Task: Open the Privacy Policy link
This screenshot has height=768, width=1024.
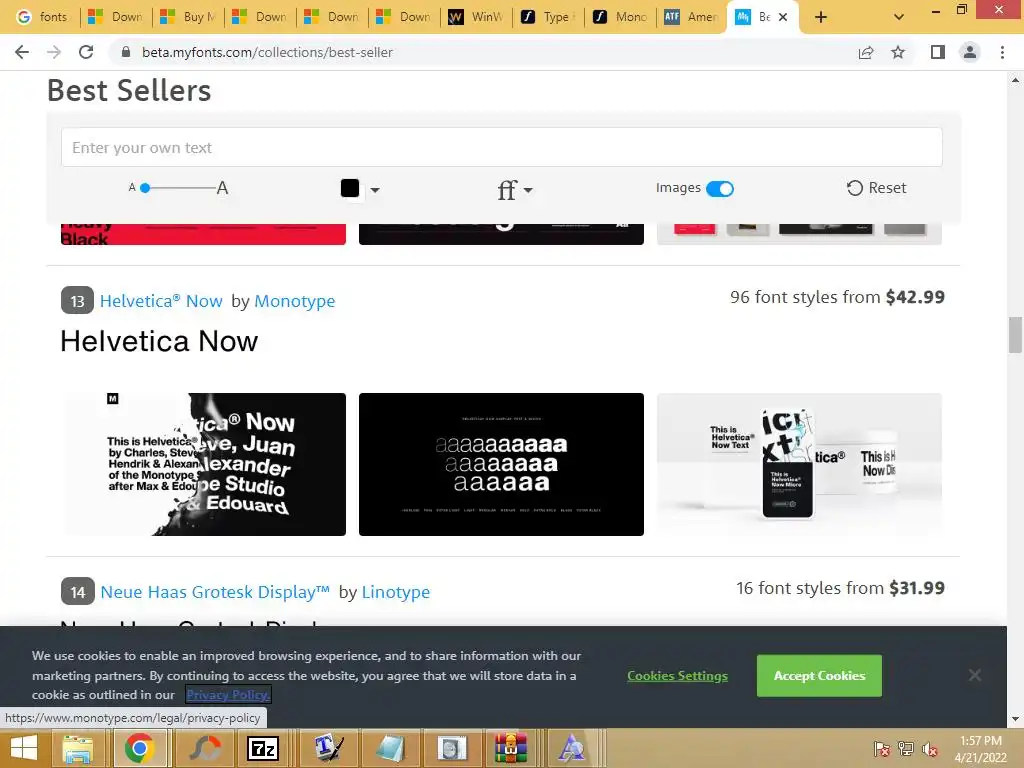Action: (x=228, y=695)
